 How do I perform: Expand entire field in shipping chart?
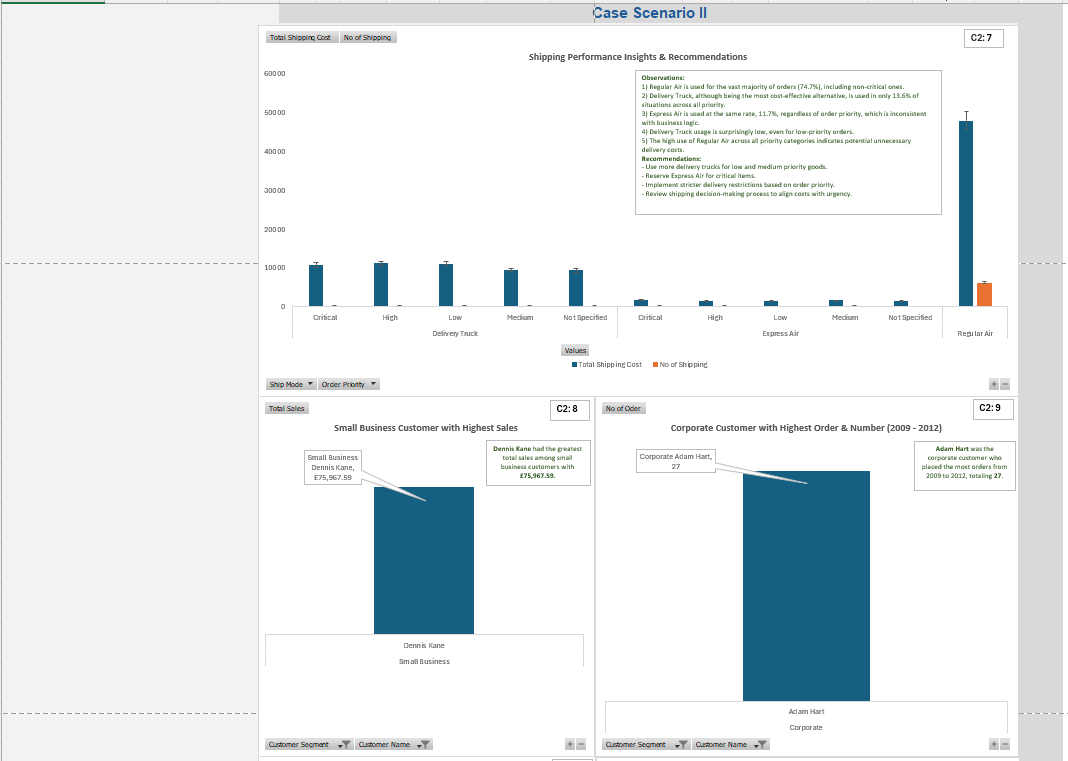click(993, 384)
